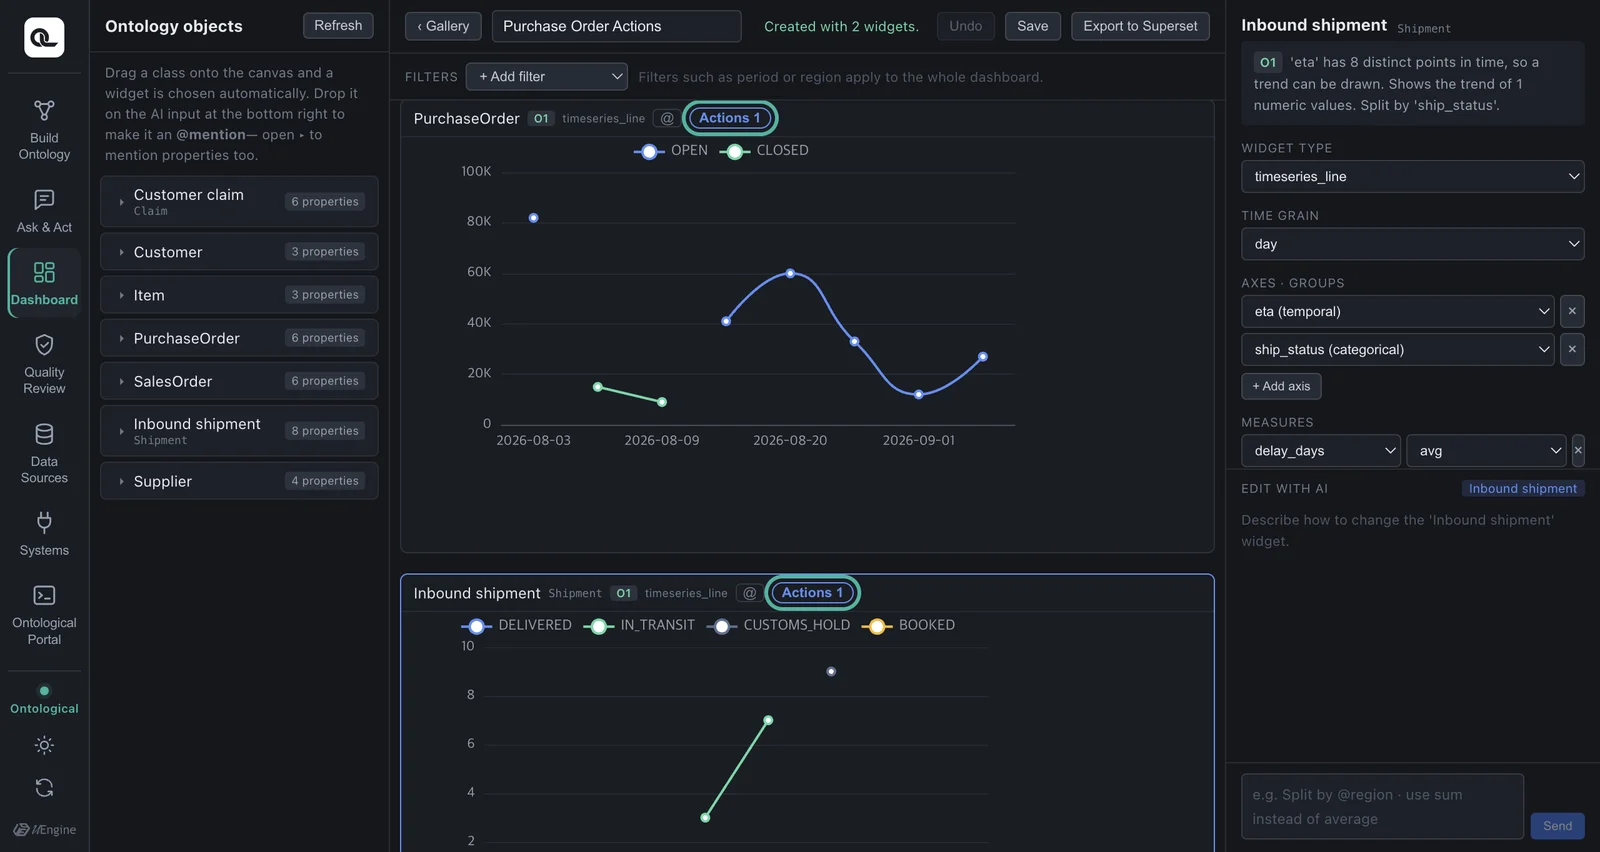
Task: Click the AI prompt text box
Action: 1382,807
